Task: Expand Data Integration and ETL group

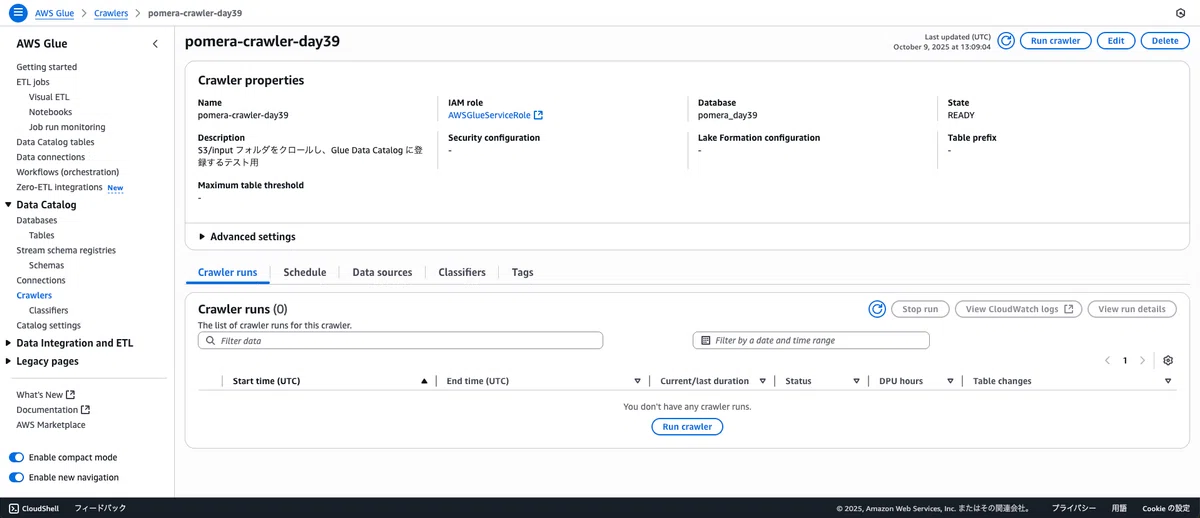Action: coord(9,343)
